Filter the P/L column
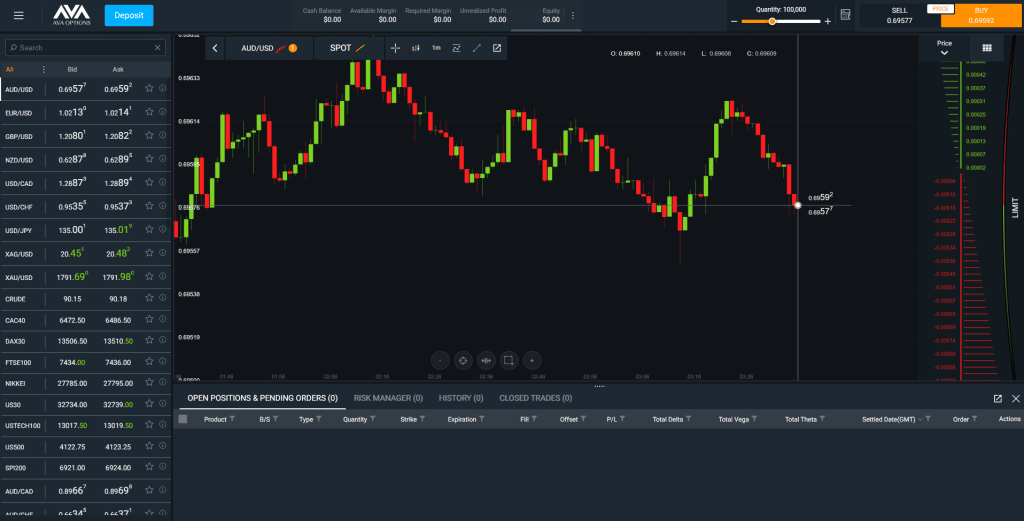 click(622, 419)
